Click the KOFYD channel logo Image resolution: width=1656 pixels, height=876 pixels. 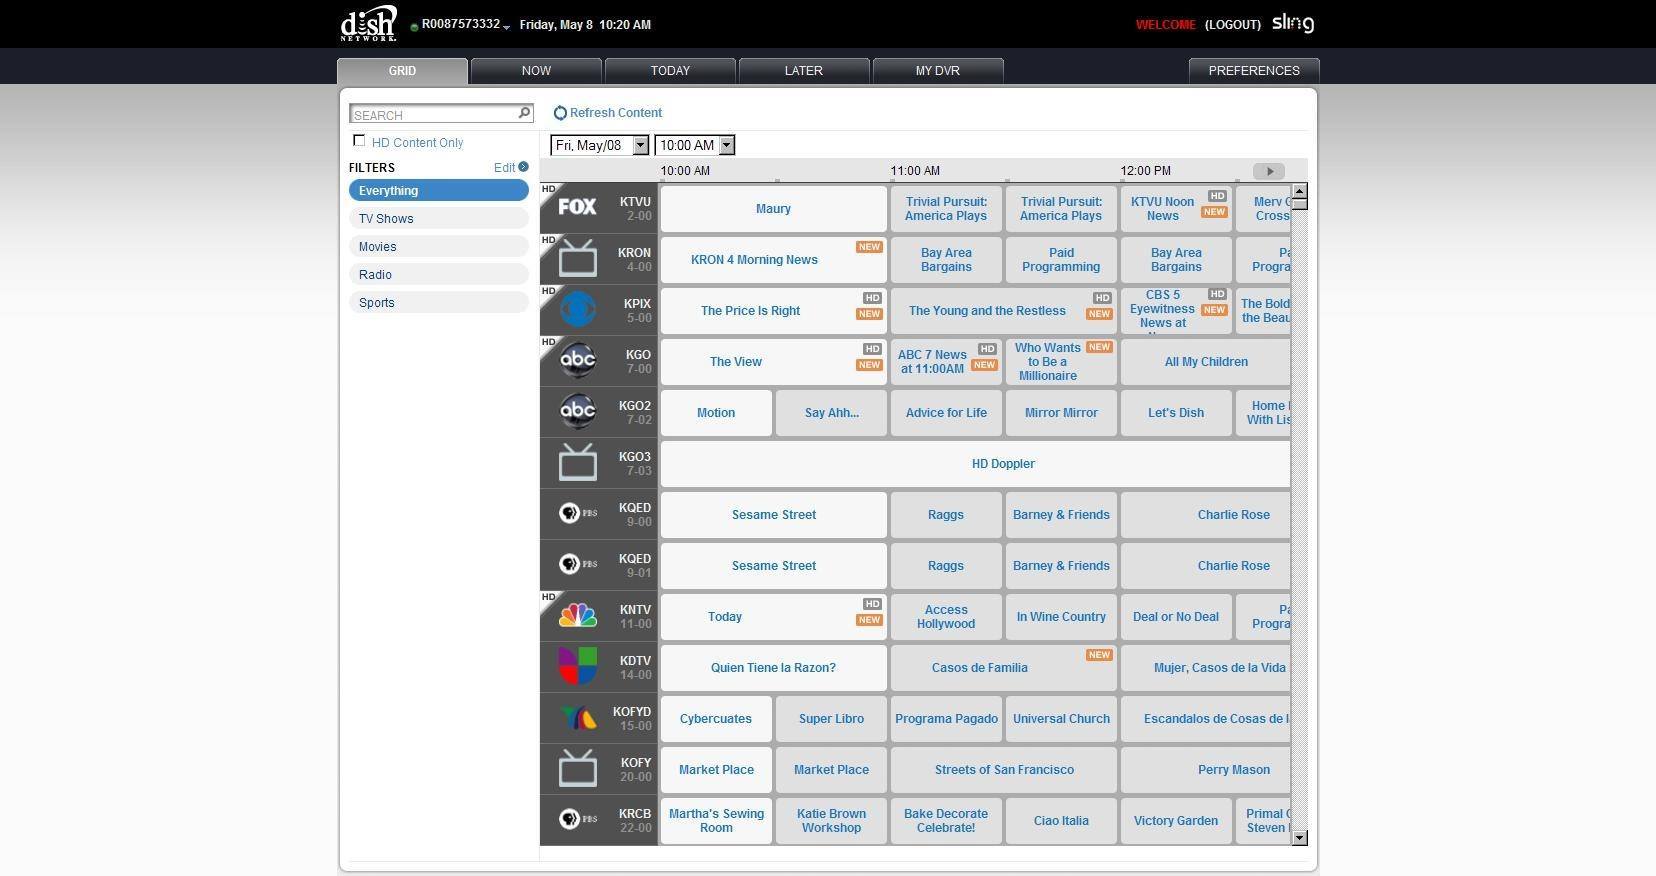[577, 717]
